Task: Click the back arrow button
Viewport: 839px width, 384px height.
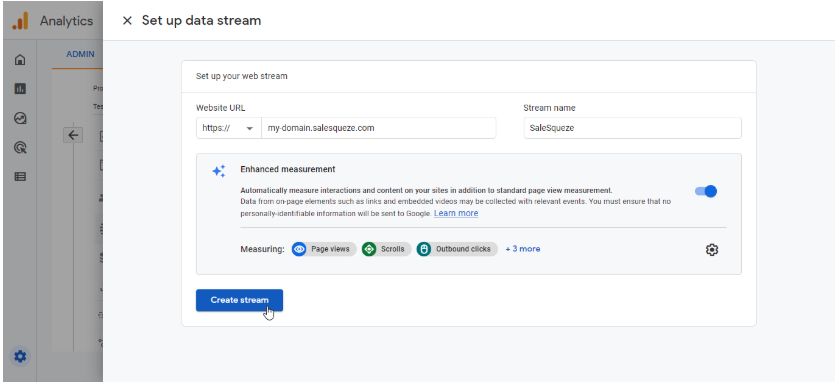Action: (x=73, y=135)
